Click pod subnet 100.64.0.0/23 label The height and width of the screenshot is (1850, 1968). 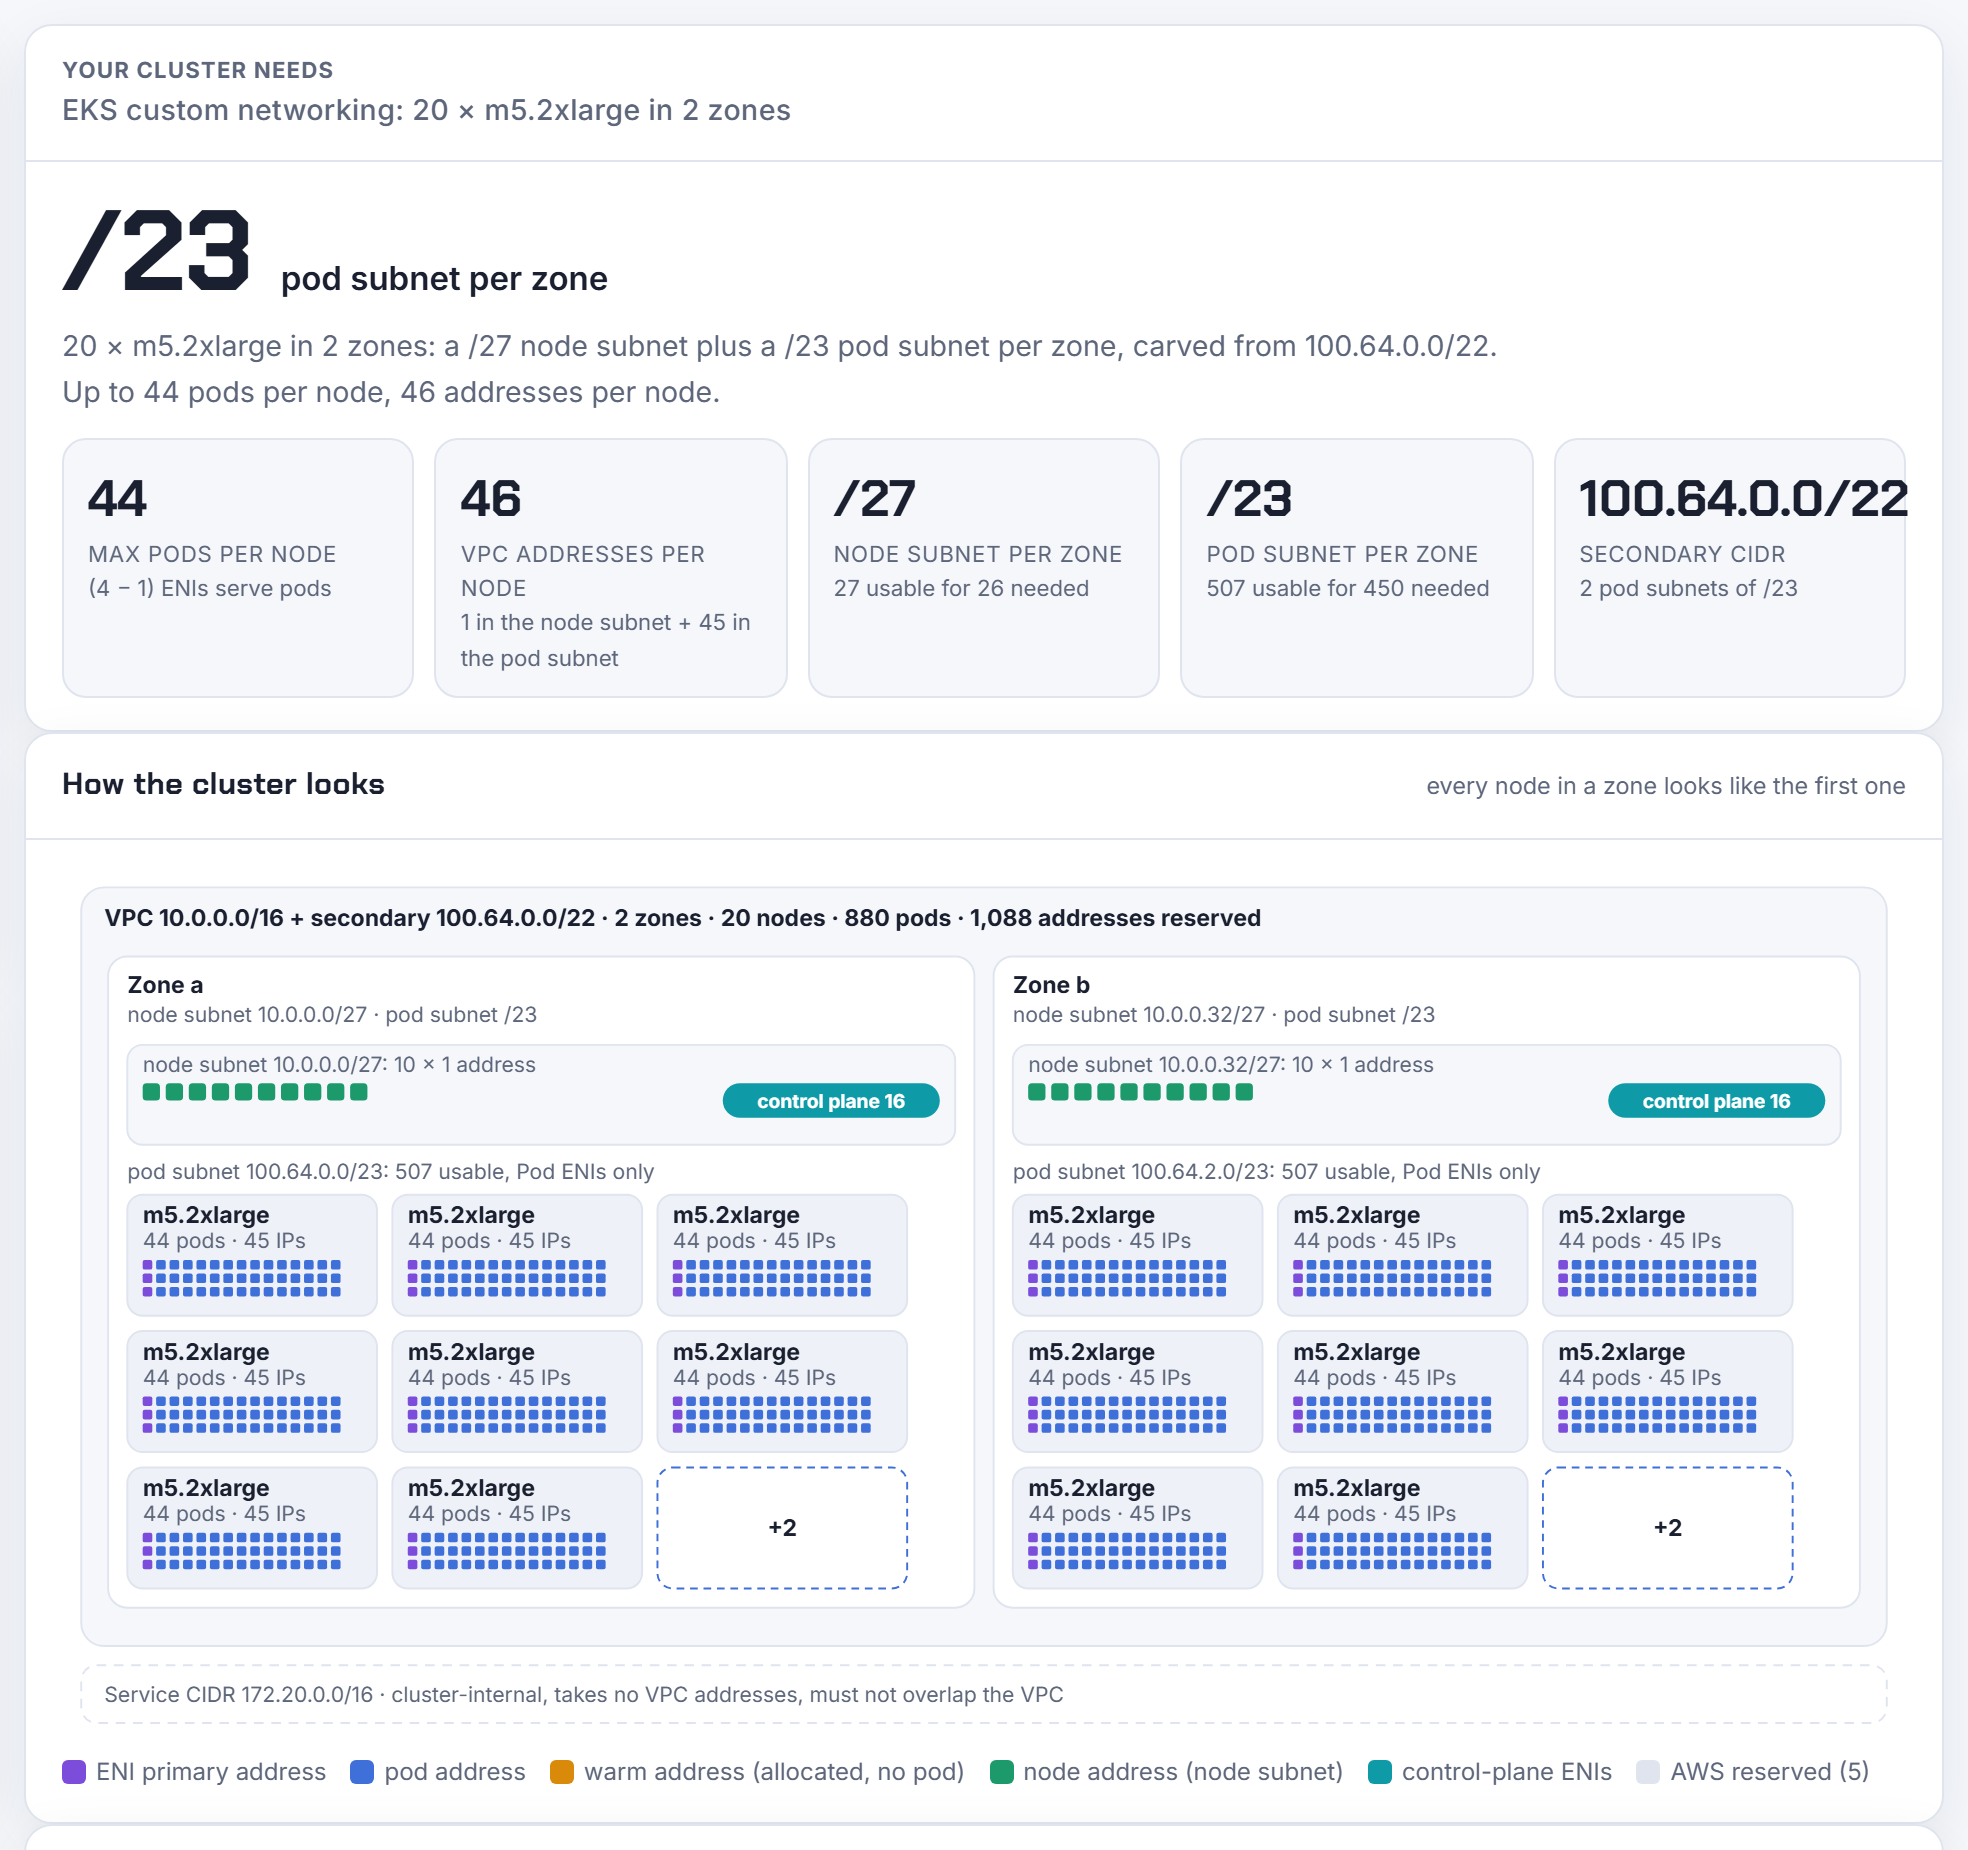click(x=390, y=1172)
